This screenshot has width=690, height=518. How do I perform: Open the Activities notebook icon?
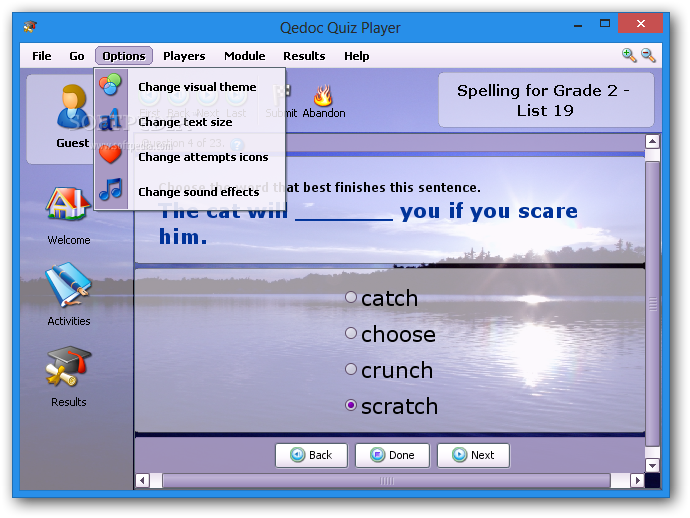(x=68, y=284)
